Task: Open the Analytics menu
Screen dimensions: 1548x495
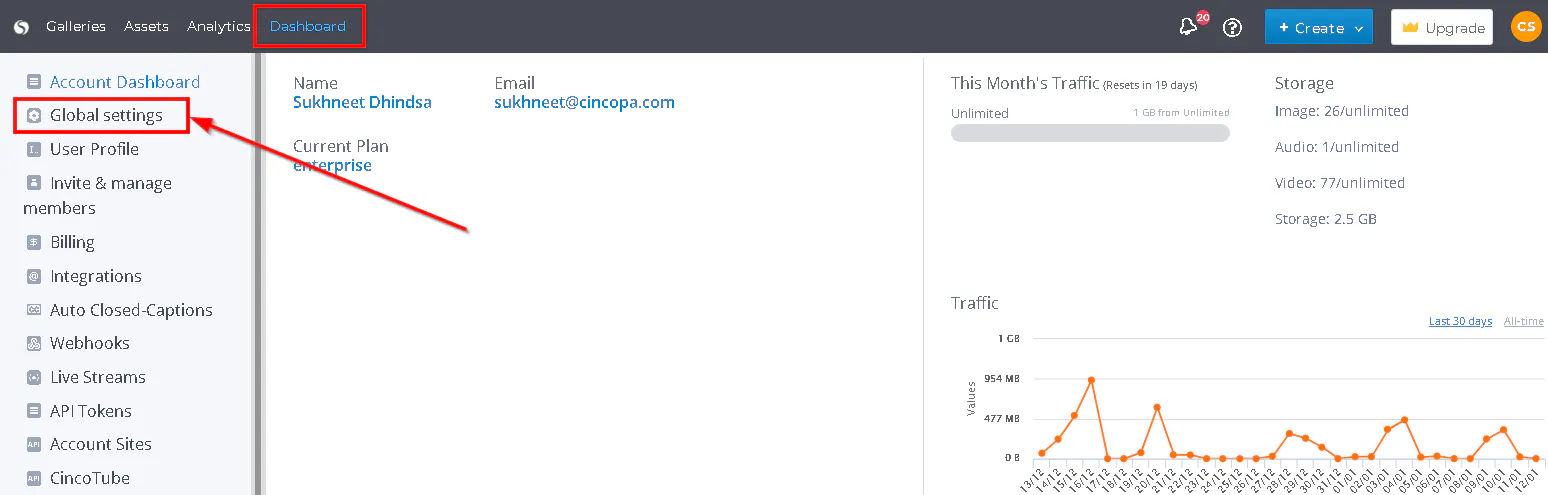Action: coord(219,27)
